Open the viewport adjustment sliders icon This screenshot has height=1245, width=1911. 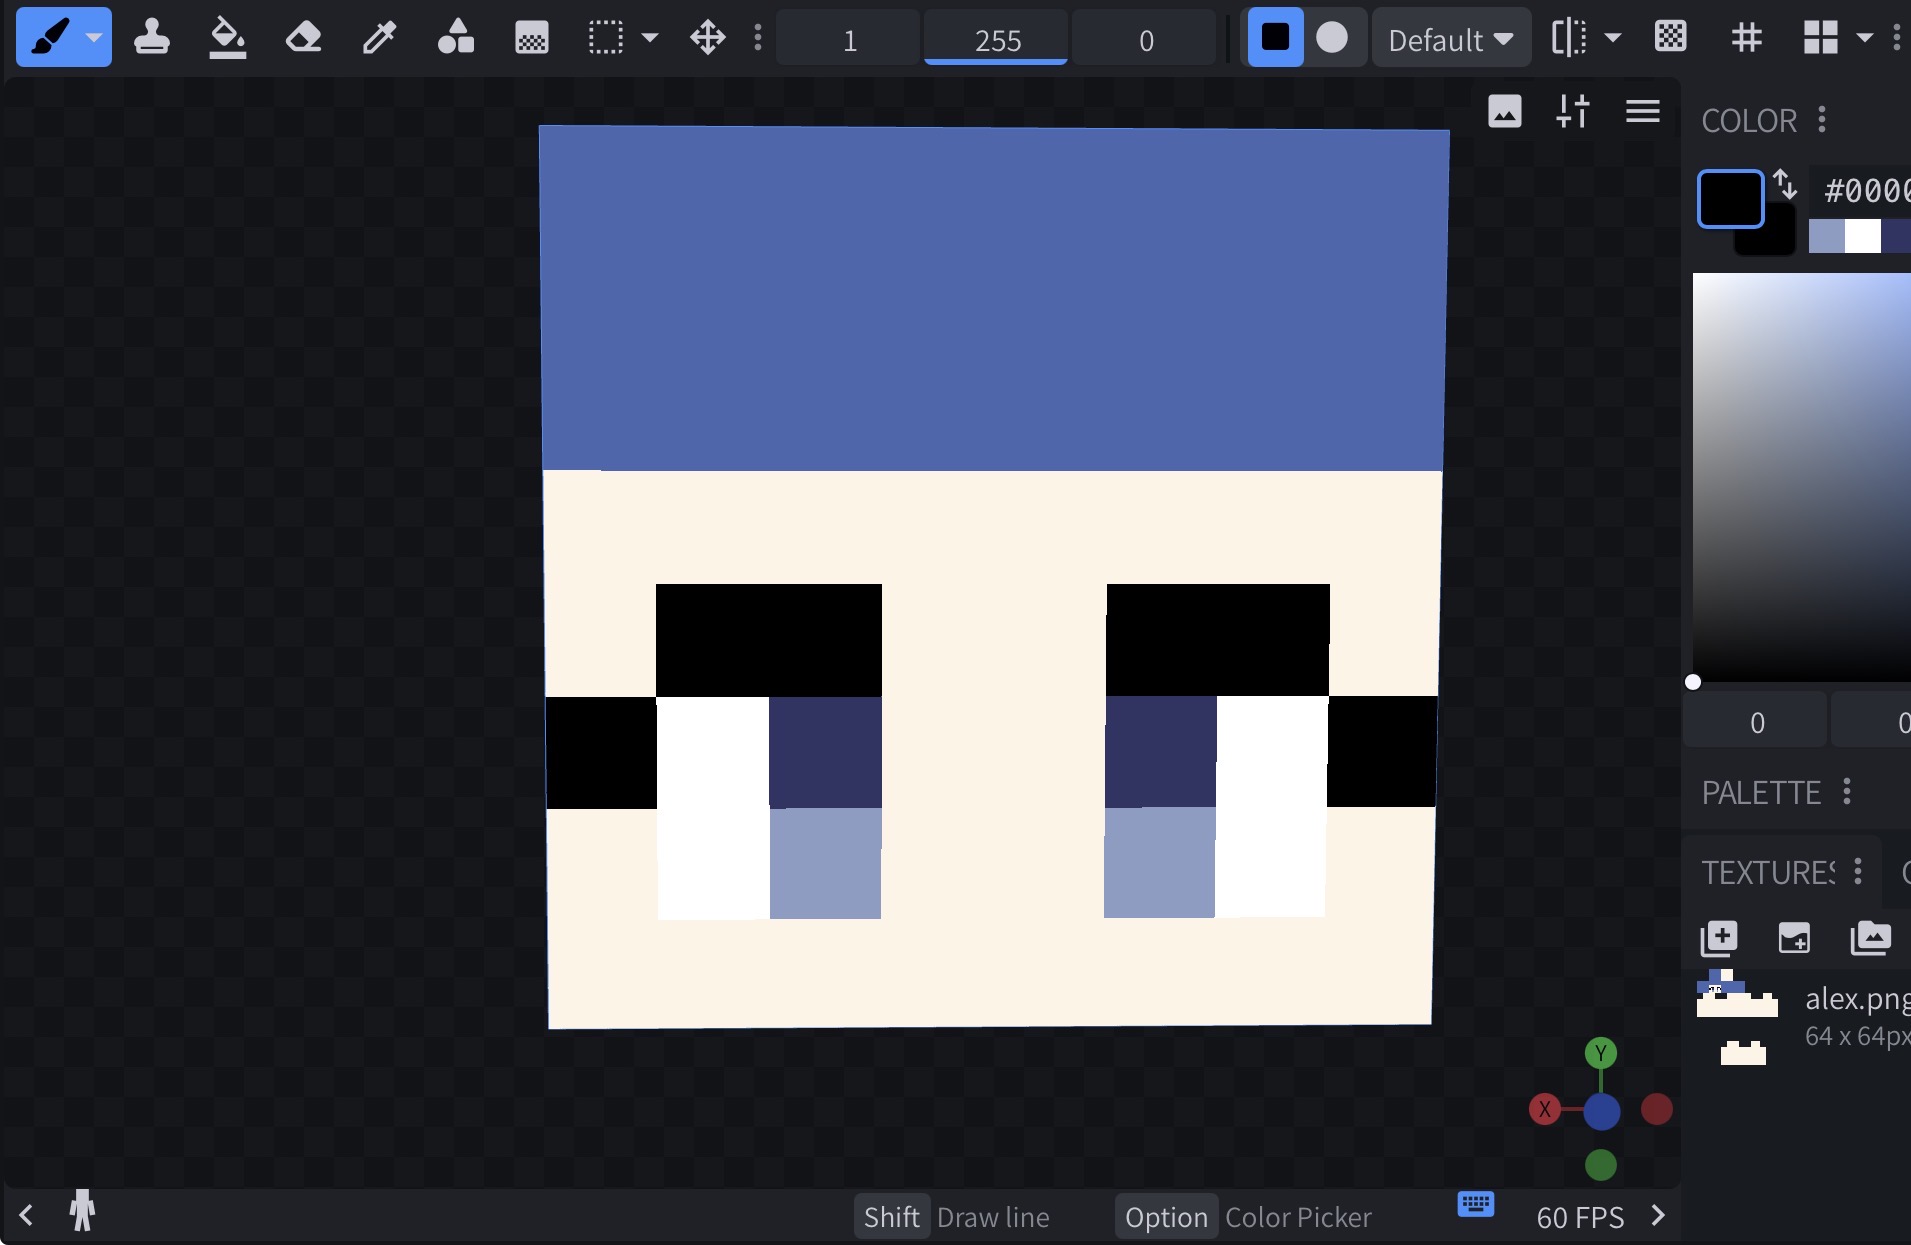coord(1573,111)
